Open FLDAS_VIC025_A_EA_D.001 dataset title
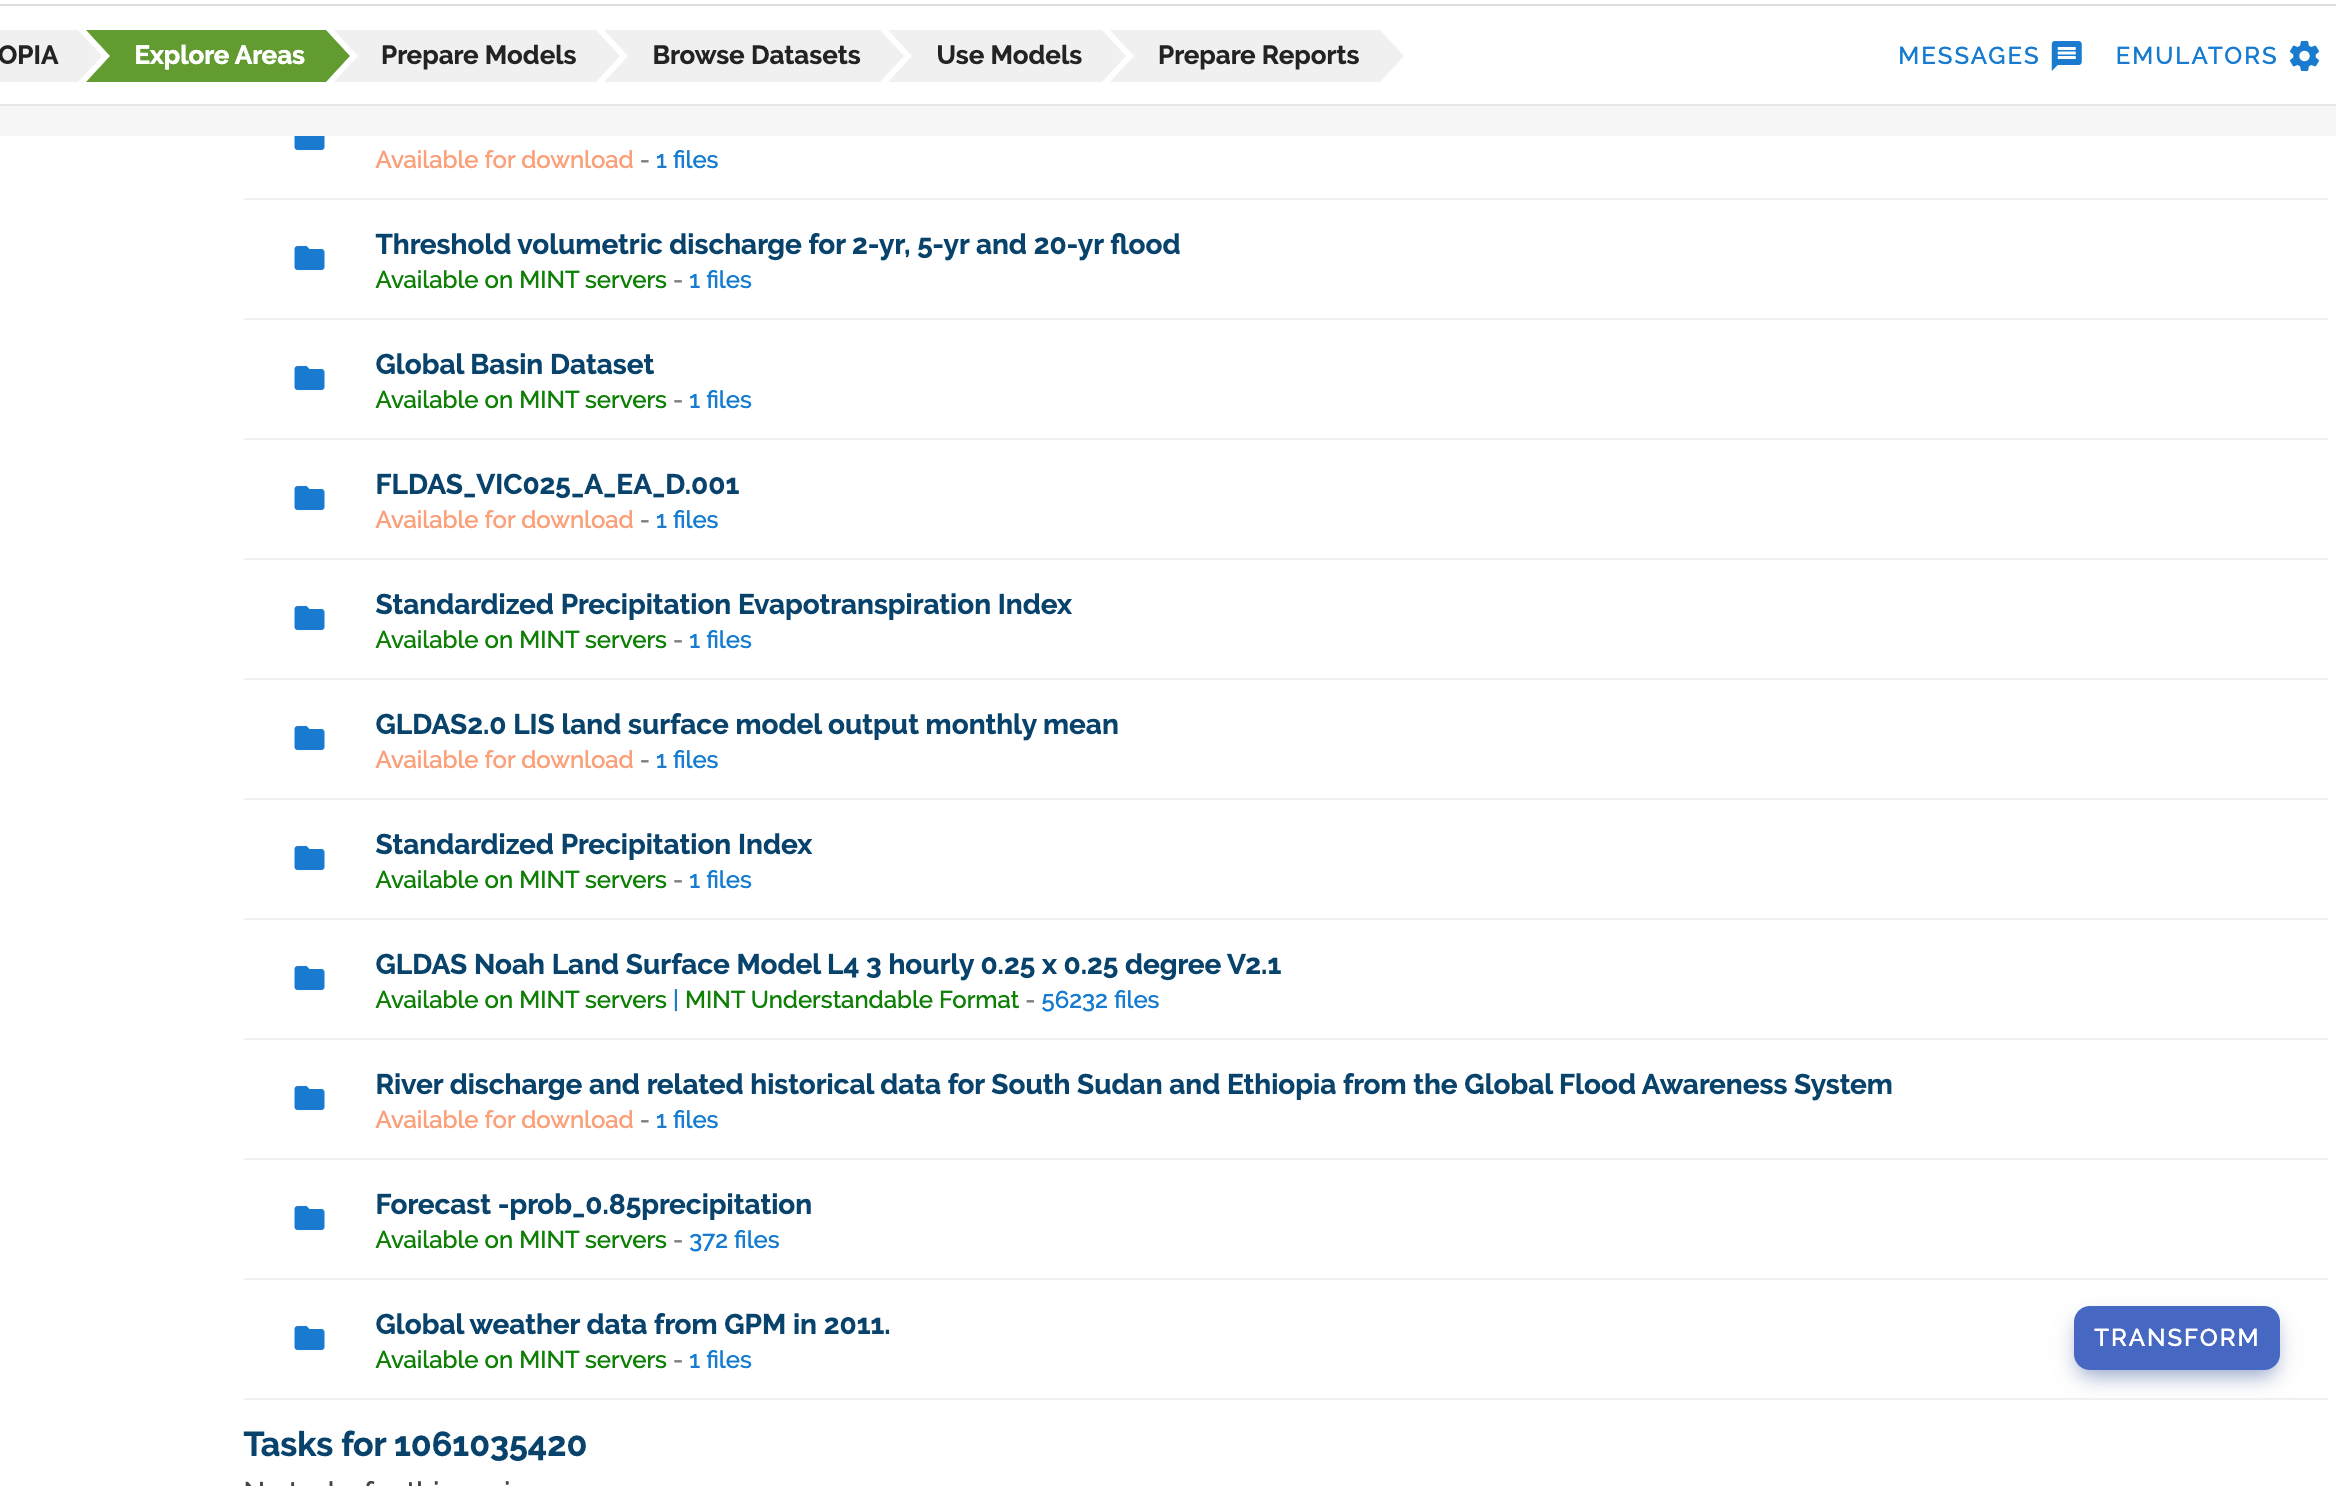Viewport: 2336px width, 1486px height. pos(557,484)
